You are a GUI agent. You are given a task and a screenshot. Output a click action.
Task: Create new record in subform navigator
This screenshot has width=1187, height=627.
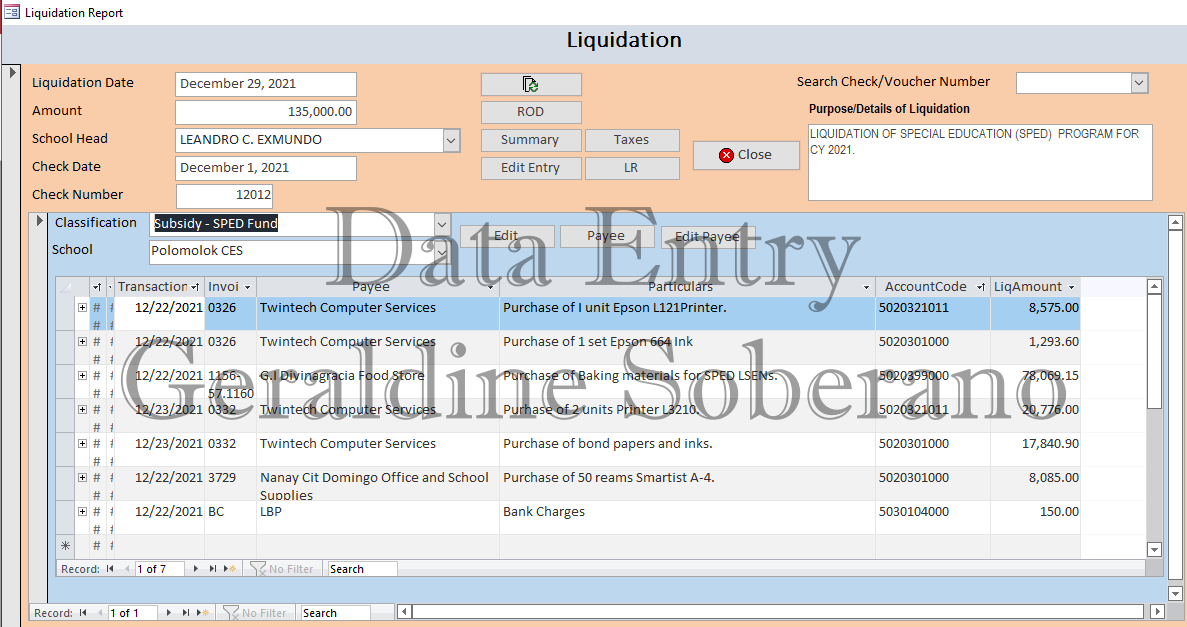pos(231,569)
